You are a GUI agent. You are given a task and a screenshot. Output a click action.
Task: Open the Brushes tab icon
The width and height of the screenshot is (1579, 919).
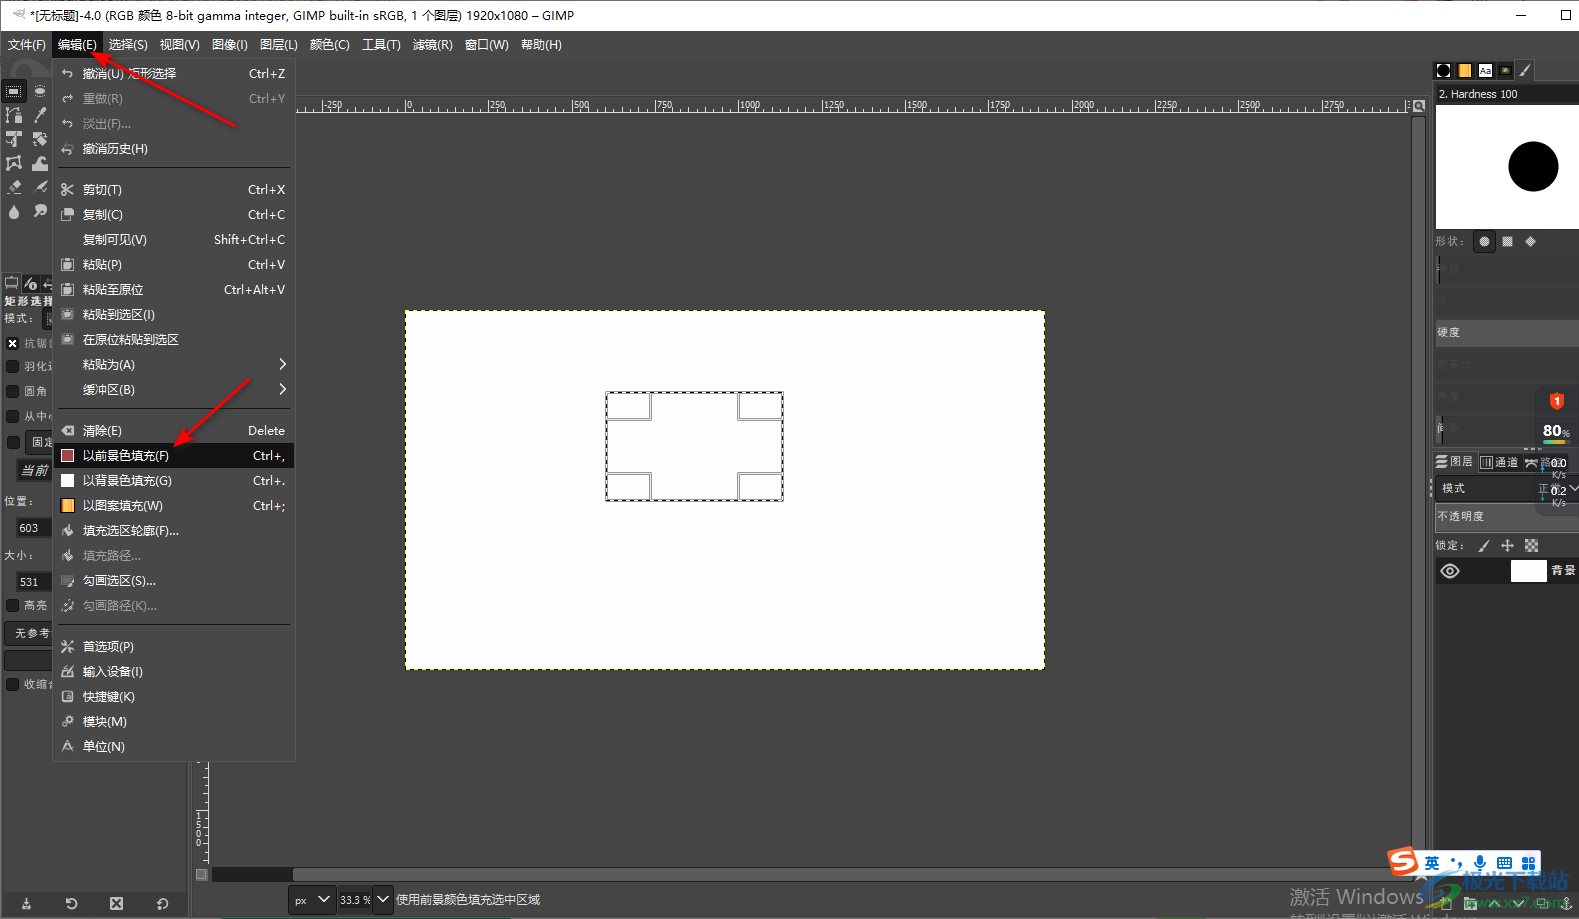(x=1443, y=70)
